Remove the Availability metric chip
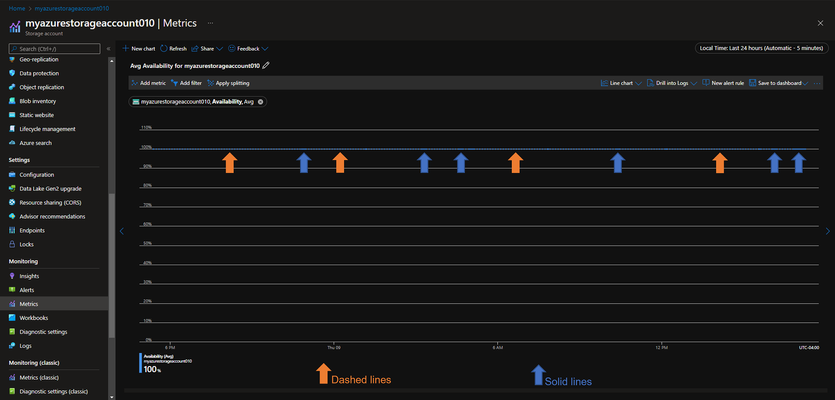Image resolution: width=835 pixels, height=400 pixels. pos(260,102)
